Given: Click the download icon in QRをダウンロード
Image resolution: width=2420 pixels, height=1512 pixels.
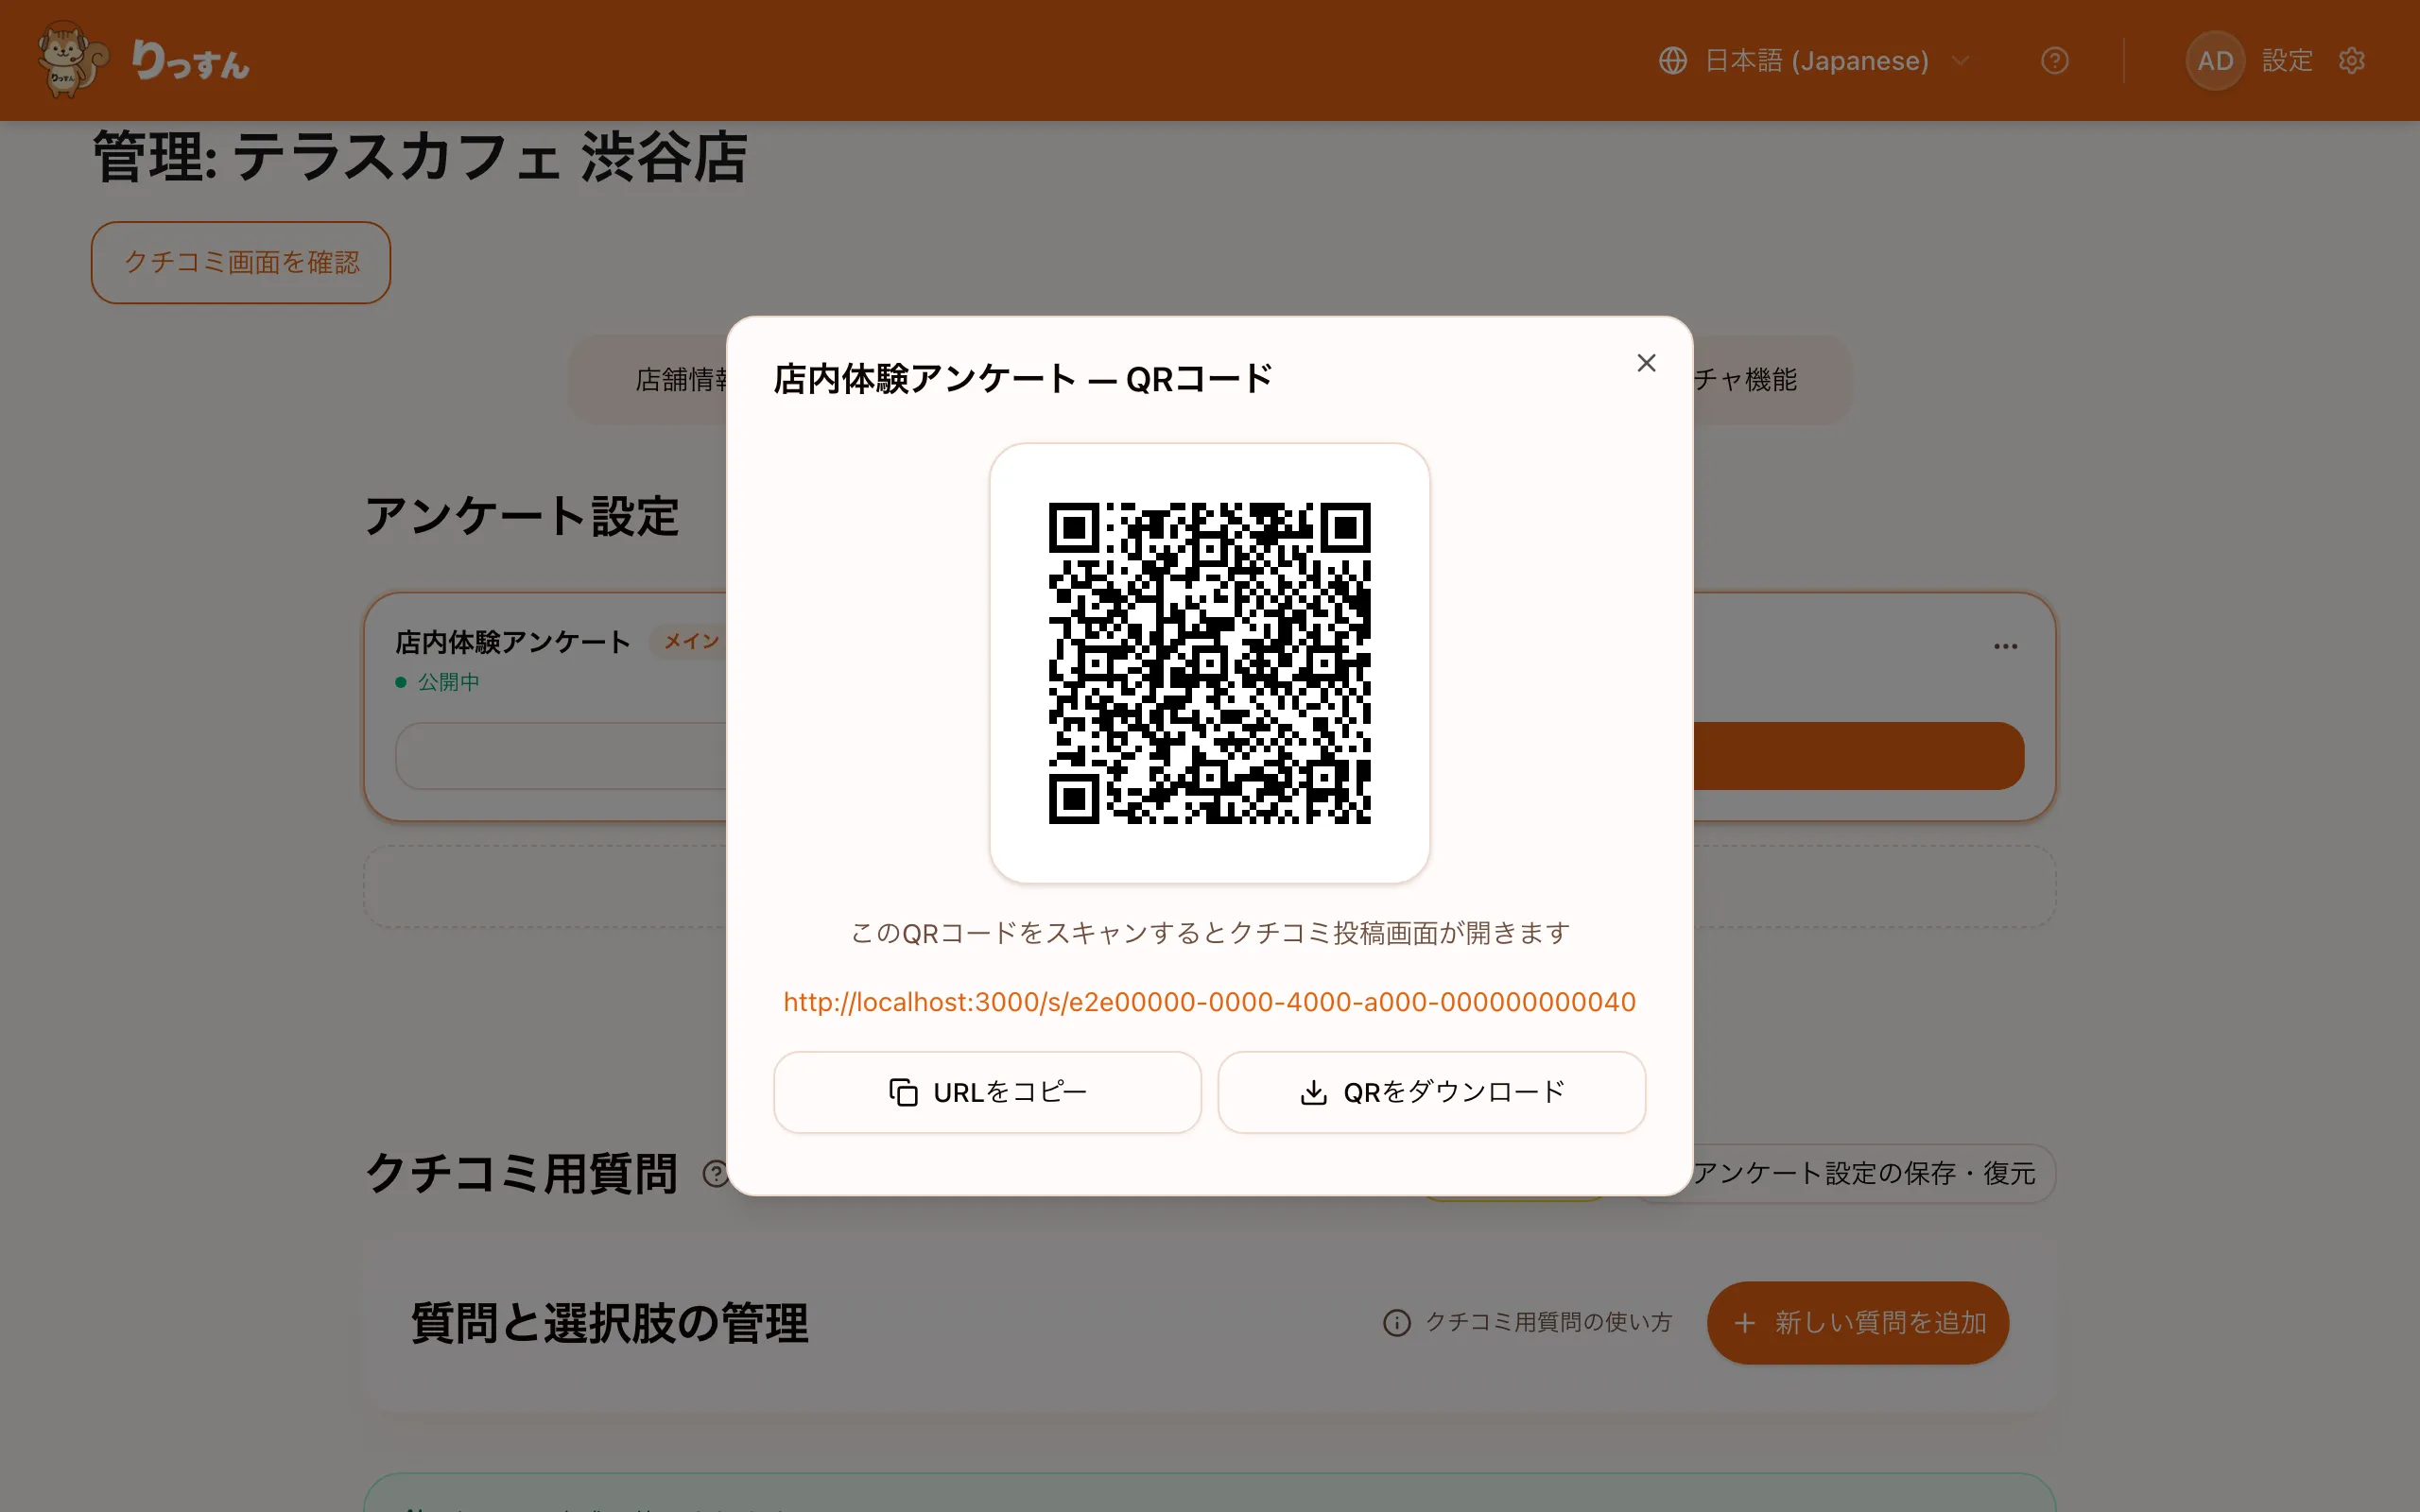Looking at the screenshot, I should click(x=1313, y=1092).
